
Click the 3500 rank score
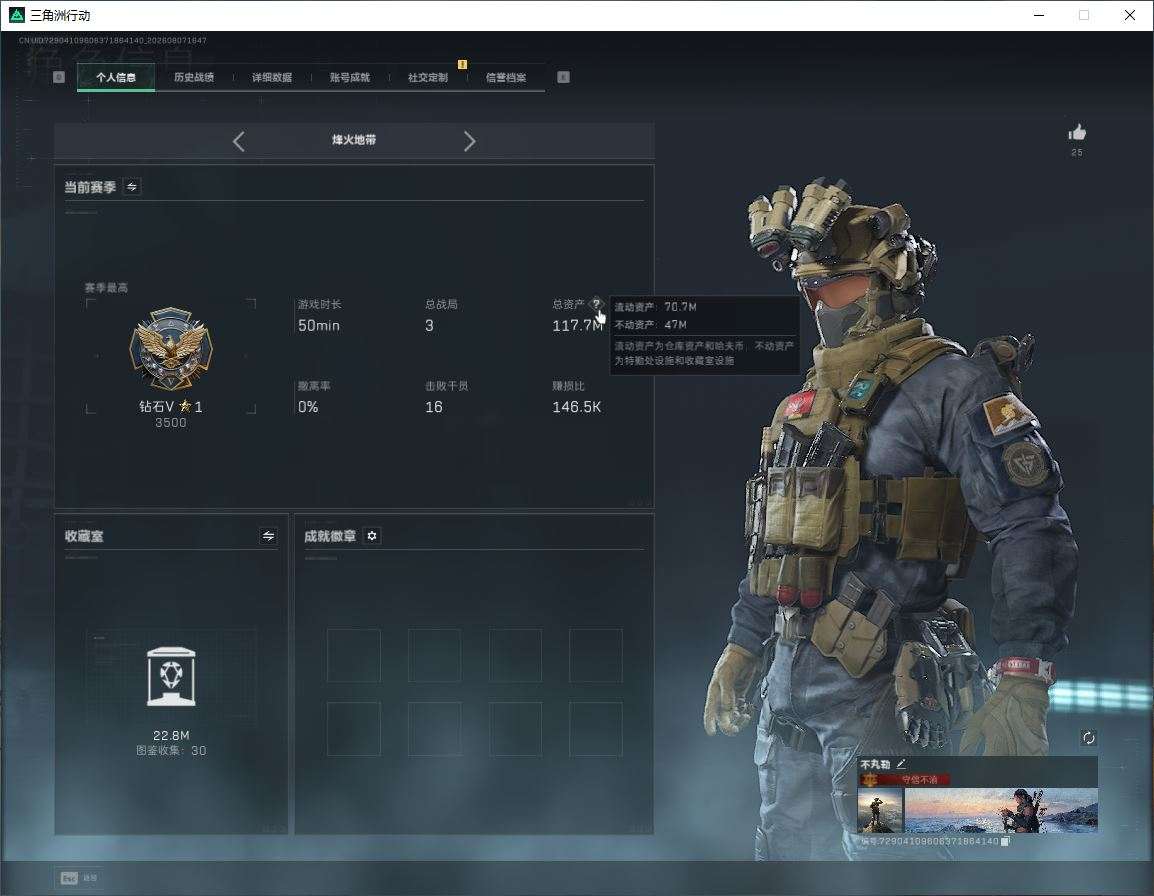171,423
